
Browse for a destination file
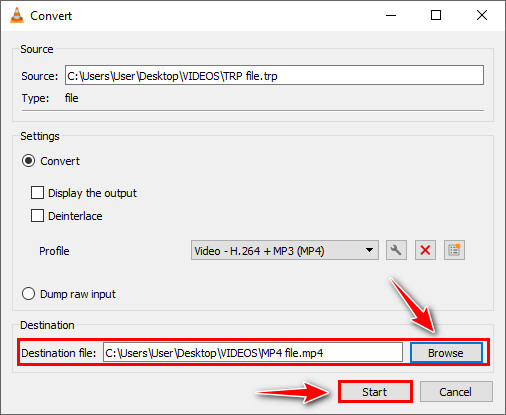click(446, 353)
